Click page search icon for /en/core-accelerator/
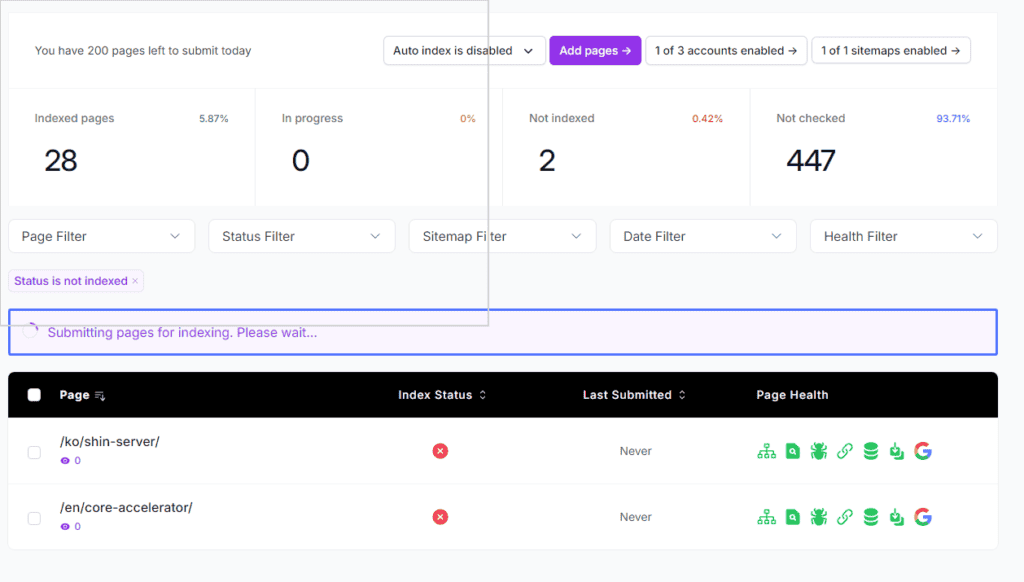Viewport: 1024px width, 582px height. click(792, 517)
